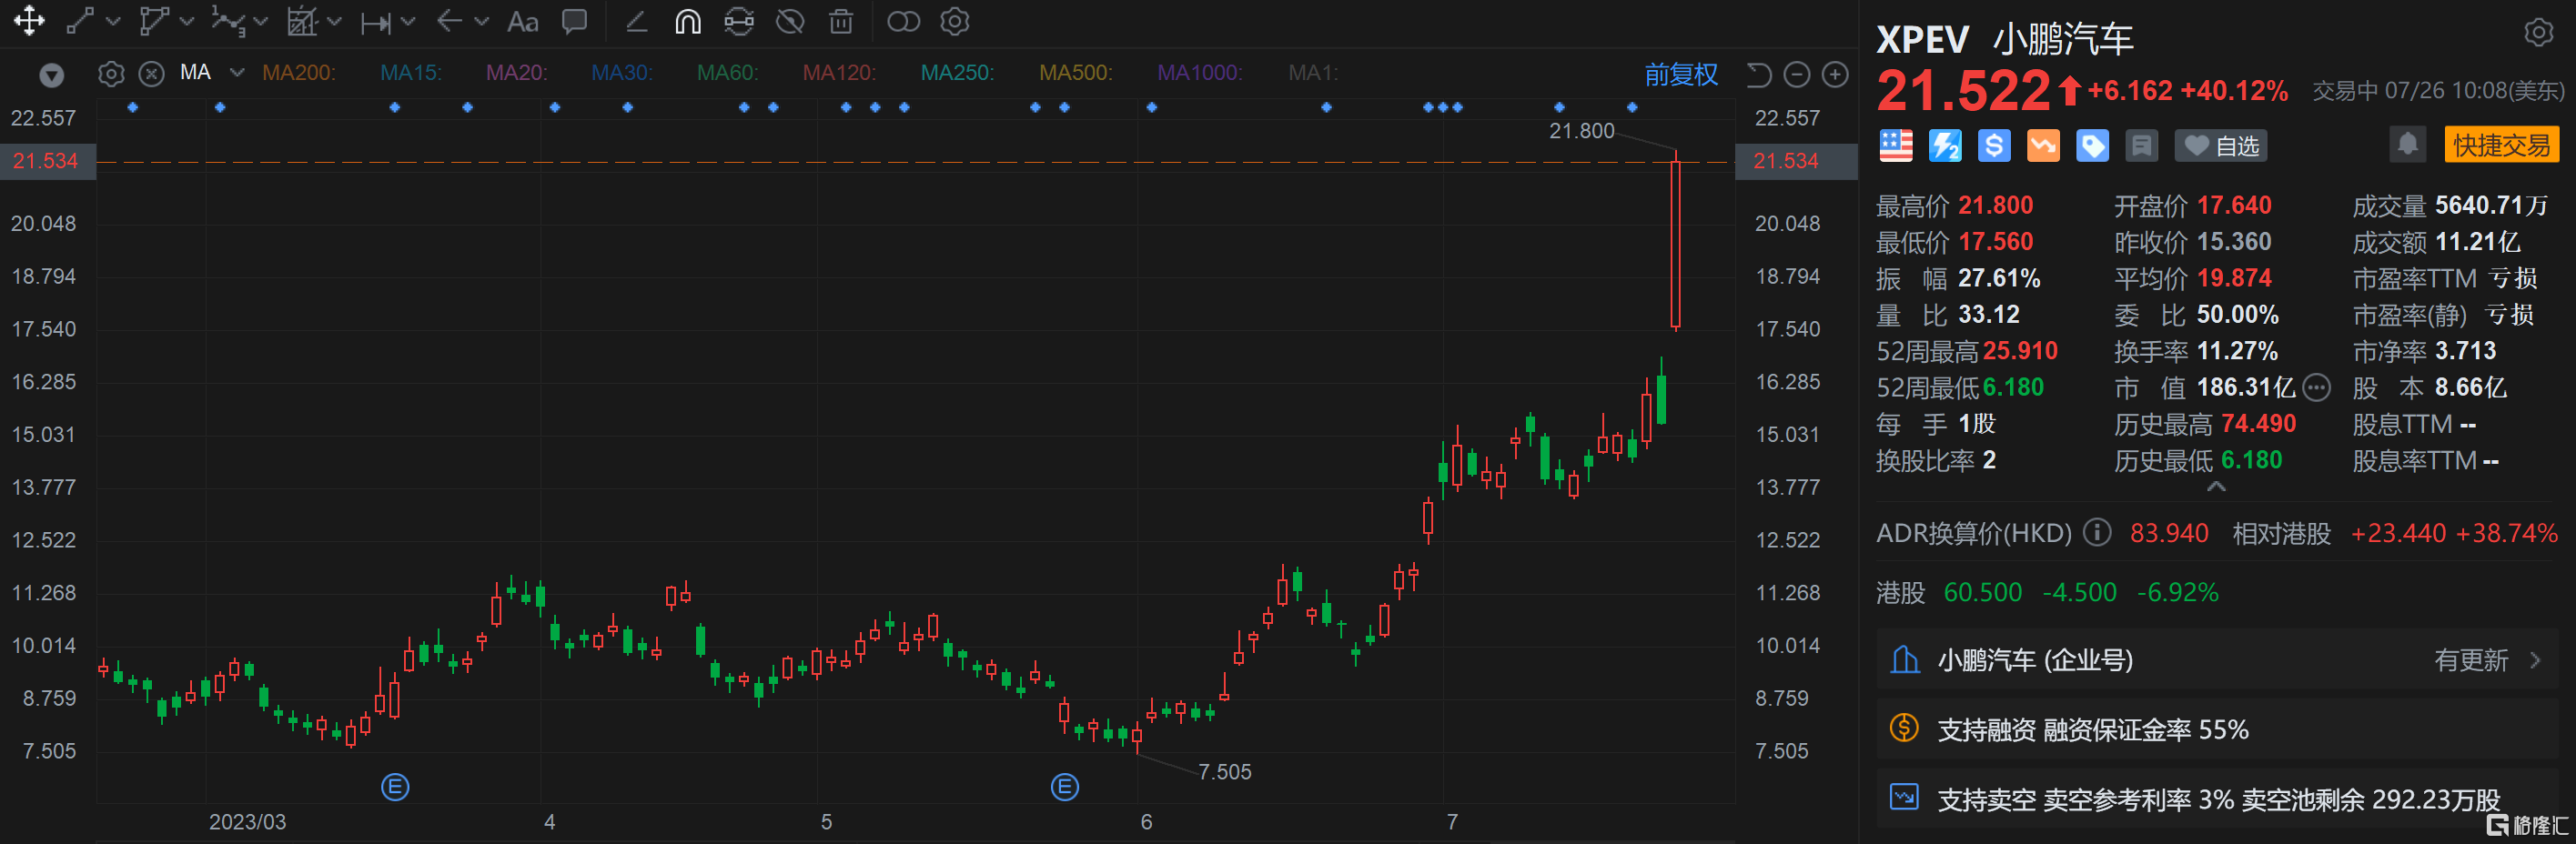The image size is (2576, 844).
Task: Expand the trend line tool options
Action: coord(113,21)
